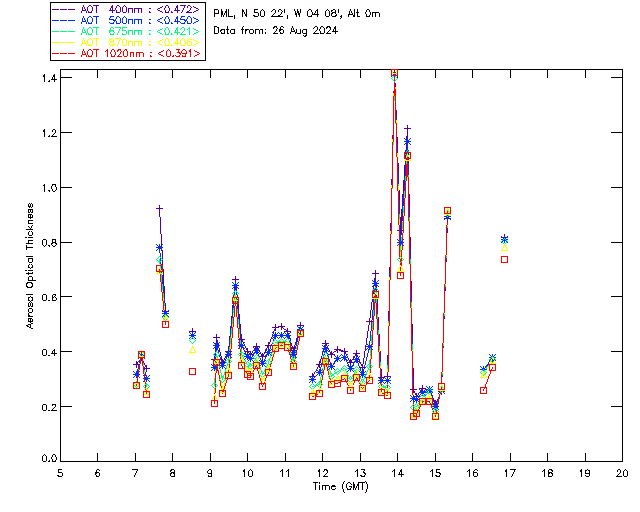Click the x-axis label 8
The width and height of the screenshot is (640, 512).
coord(173,473)
